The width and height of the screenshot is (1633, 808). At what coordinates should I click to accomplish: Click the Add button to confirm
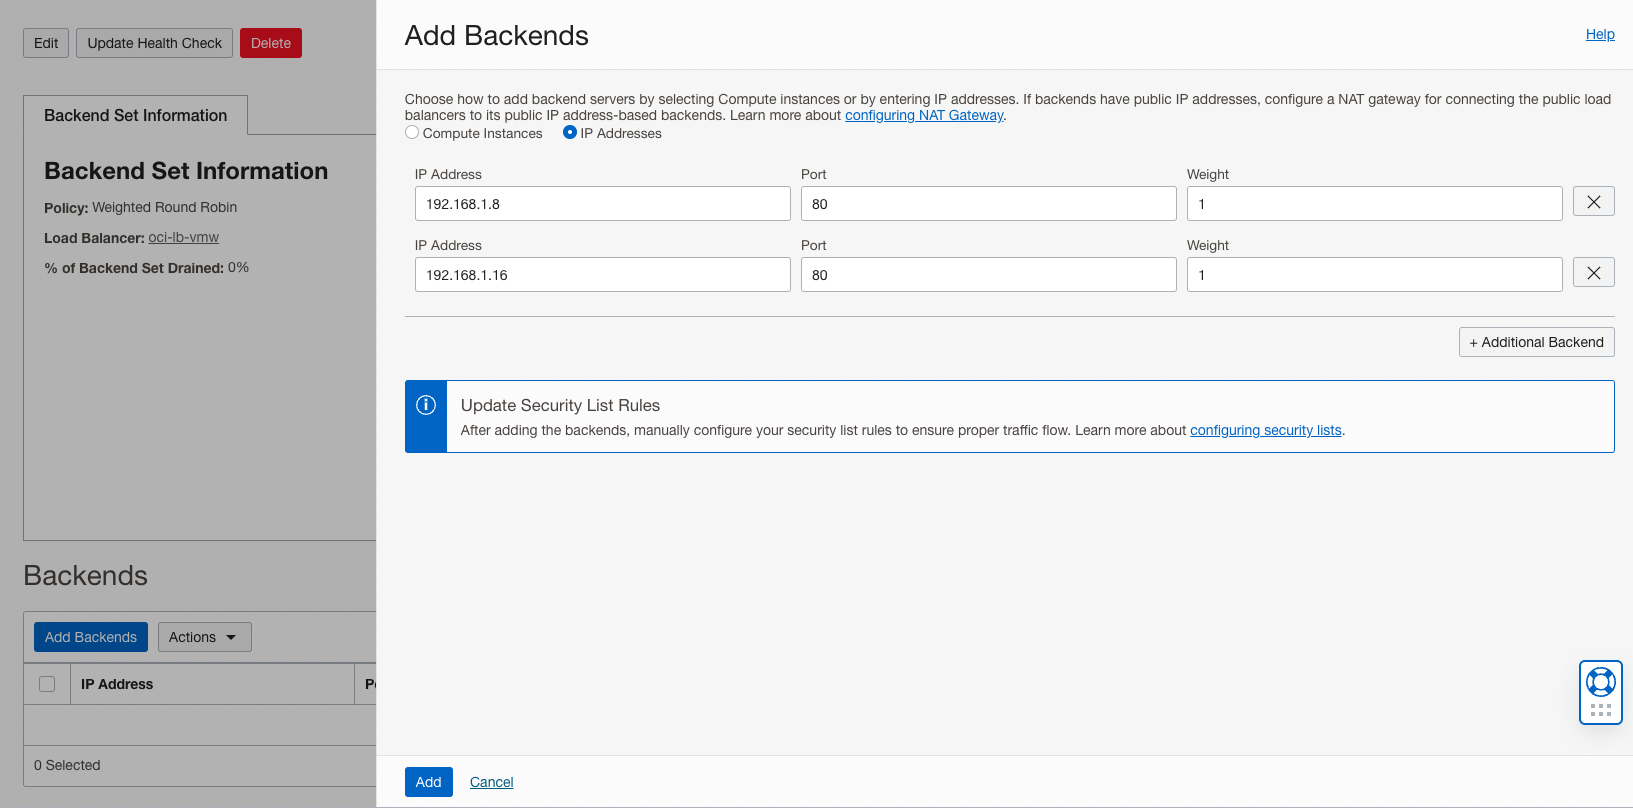tap(428, 782)
